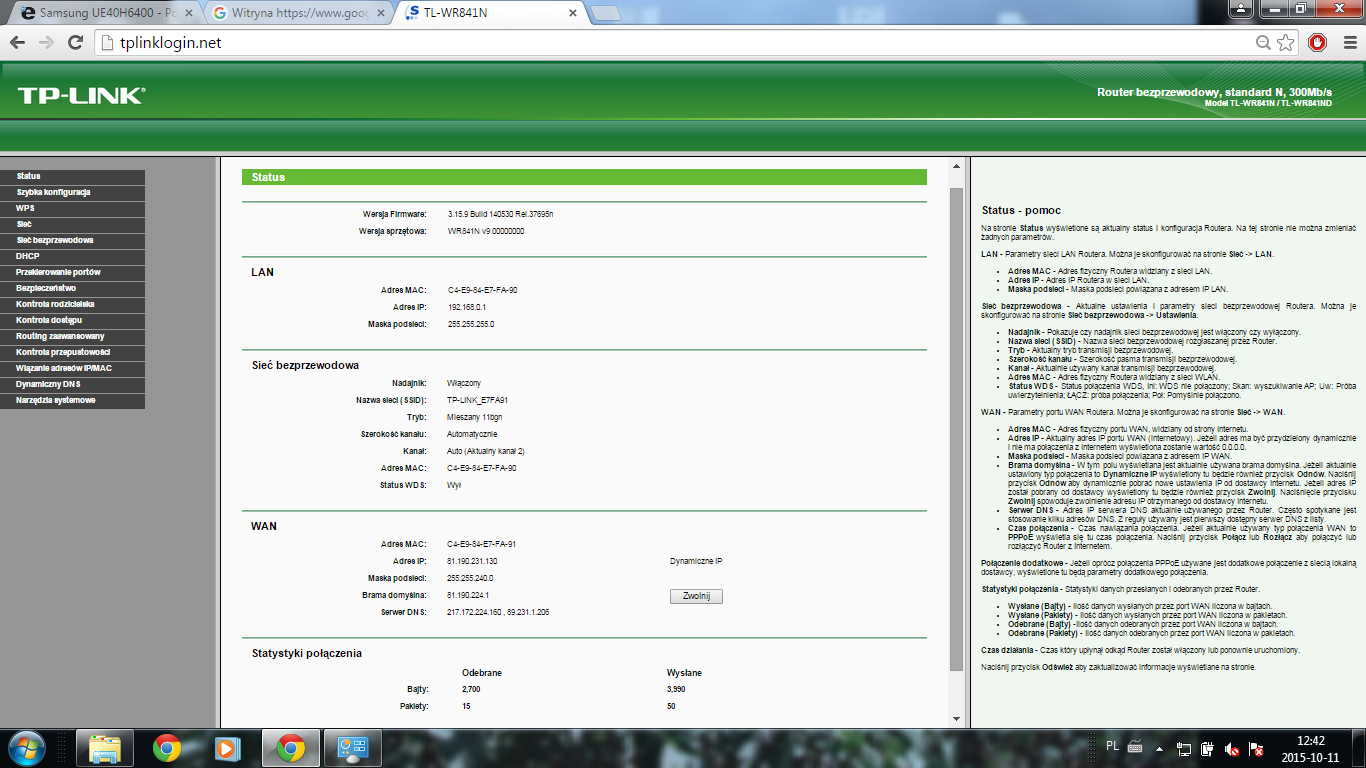
Task: Click the Status - pomoc help heading
Action: (x=1021, y=210)
